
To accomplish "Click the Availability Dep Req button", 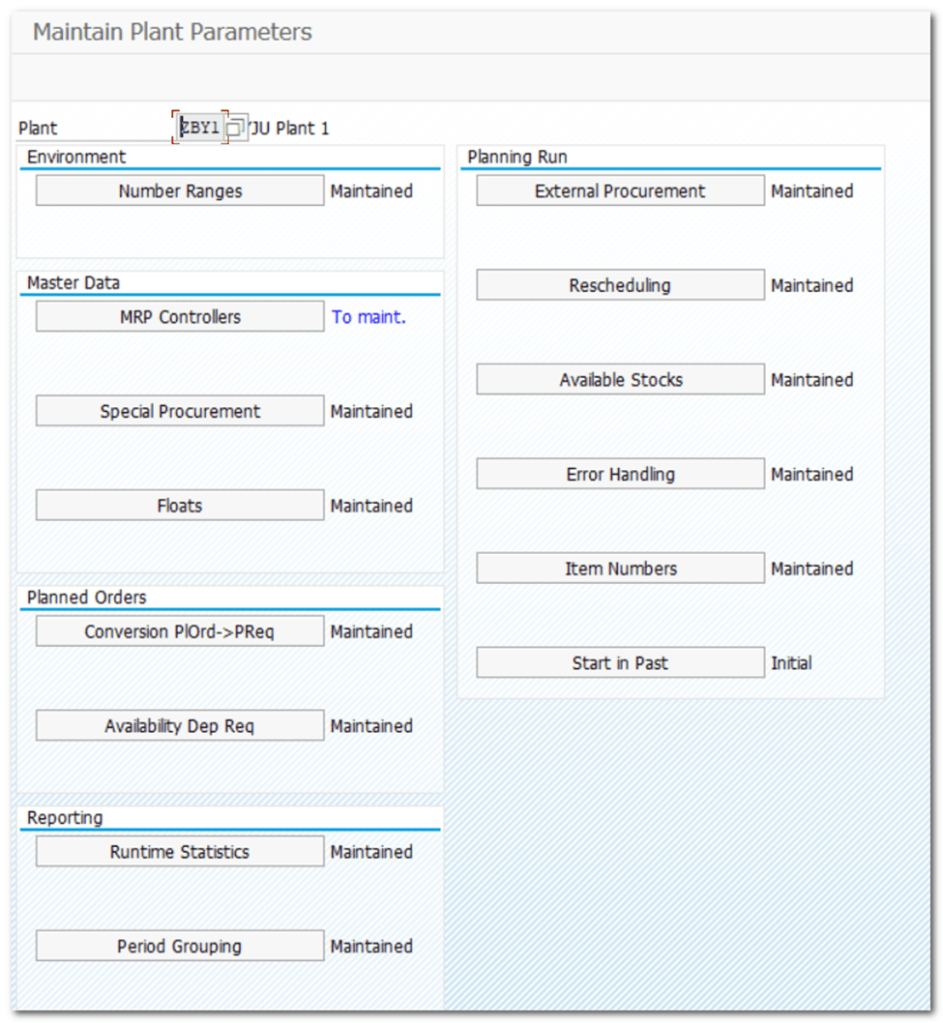I will click(180, 726).
